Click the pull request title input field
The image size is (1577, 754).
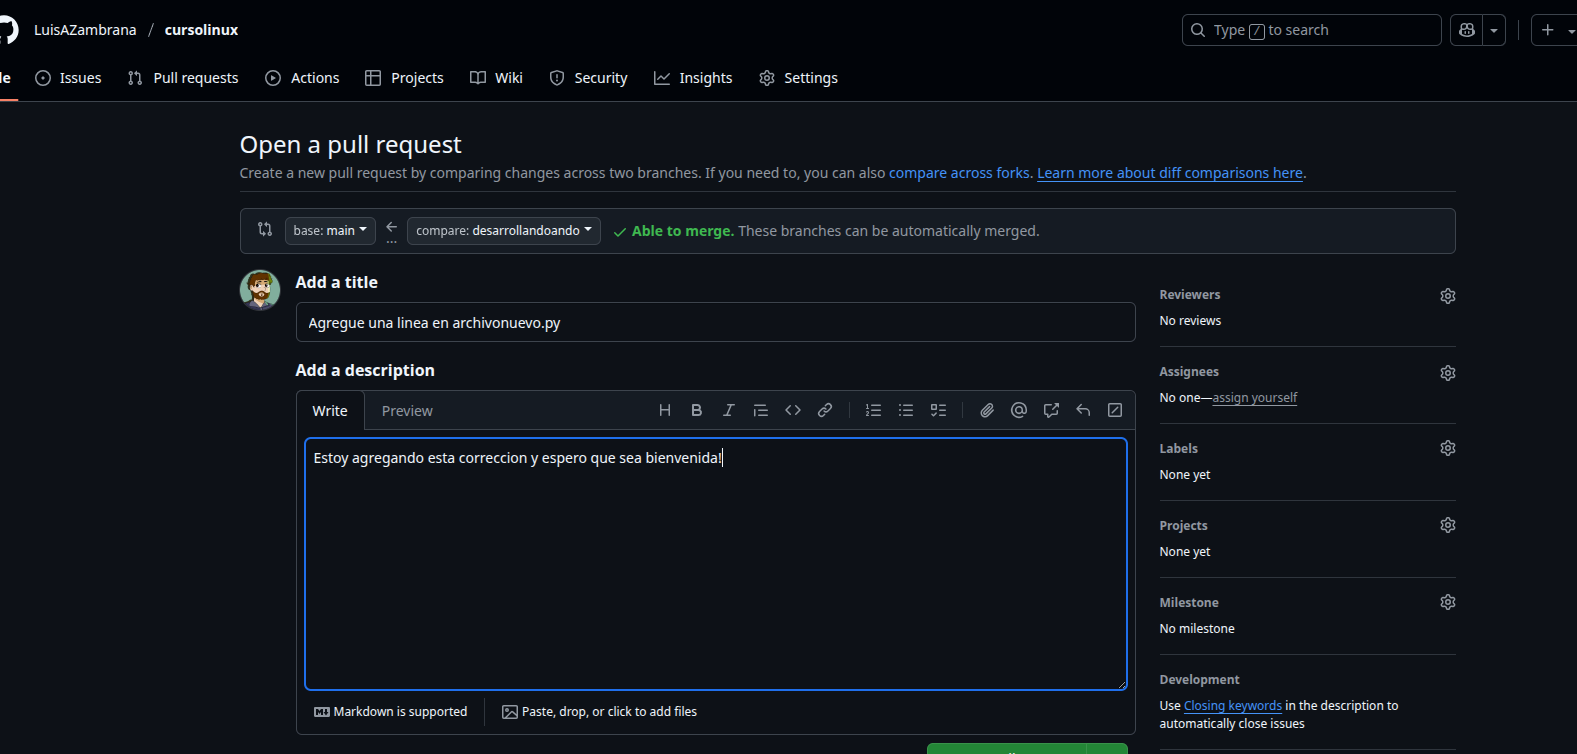coord(715,323)
